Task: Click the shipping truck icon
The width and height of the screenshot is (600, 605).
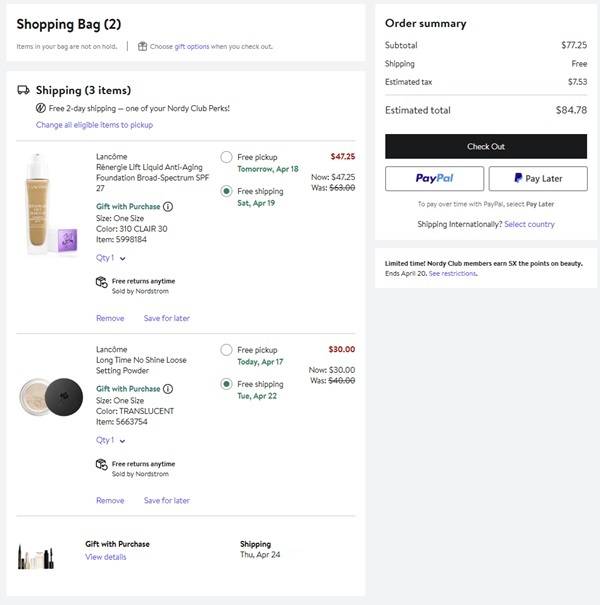Action: [23, 90]
